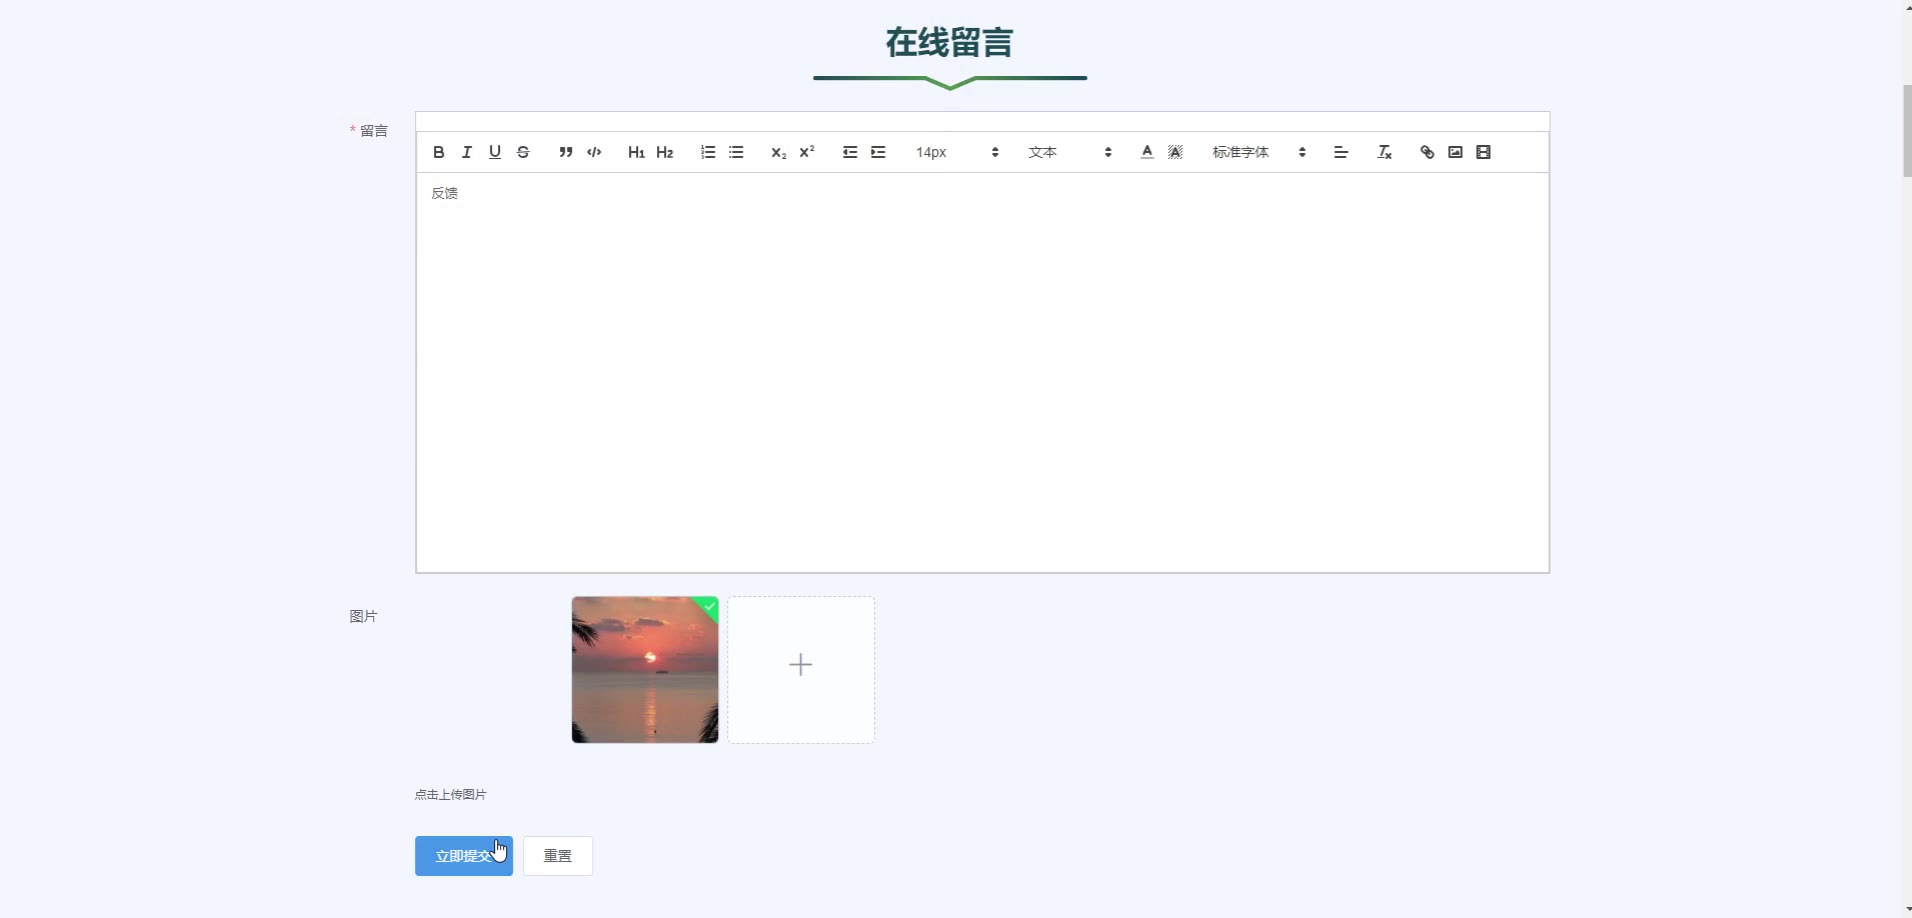The image size is (1912, 918).
Task: Insert a hyperlink
Action: 1427,152
